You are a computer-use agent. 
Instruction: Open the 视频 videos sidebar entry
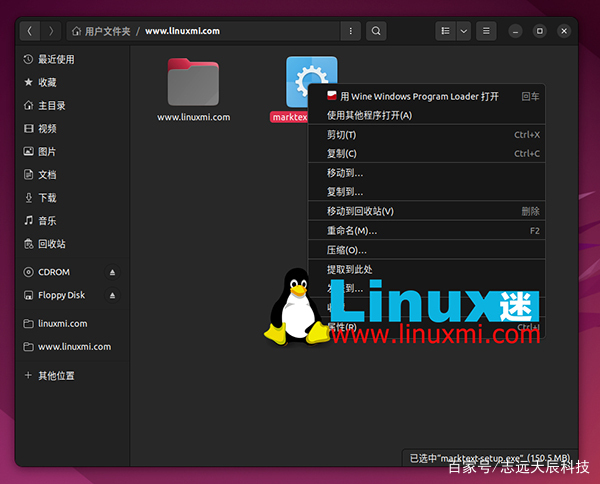tap(72, 129)
